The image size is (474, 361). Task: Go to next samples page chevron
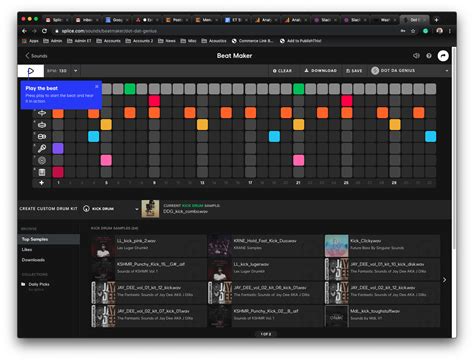[x=444, y=280]
